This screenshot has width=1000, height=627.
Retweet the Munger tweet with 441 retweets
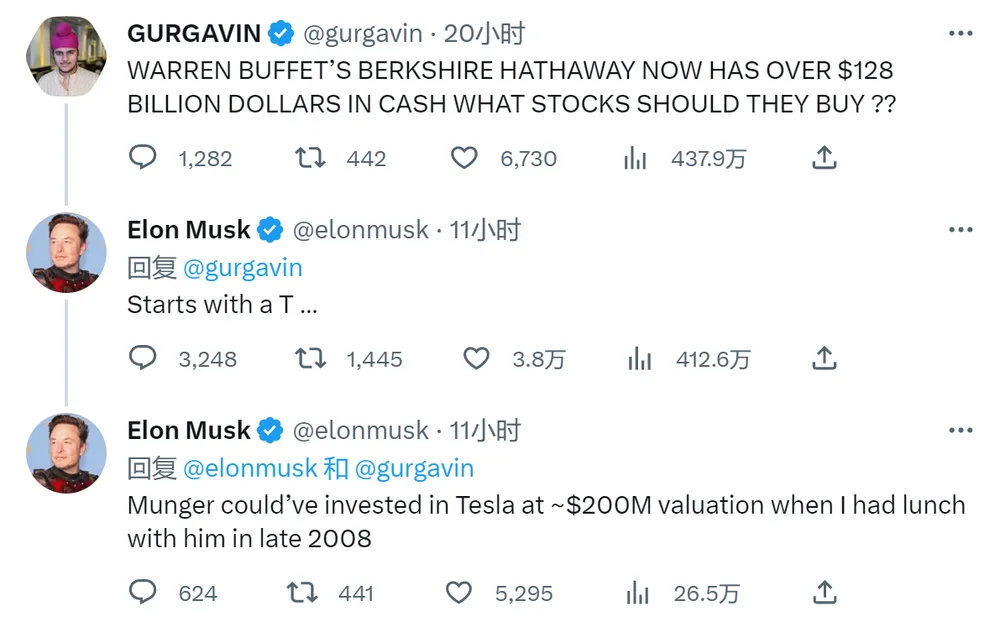[x=302, y=593]
